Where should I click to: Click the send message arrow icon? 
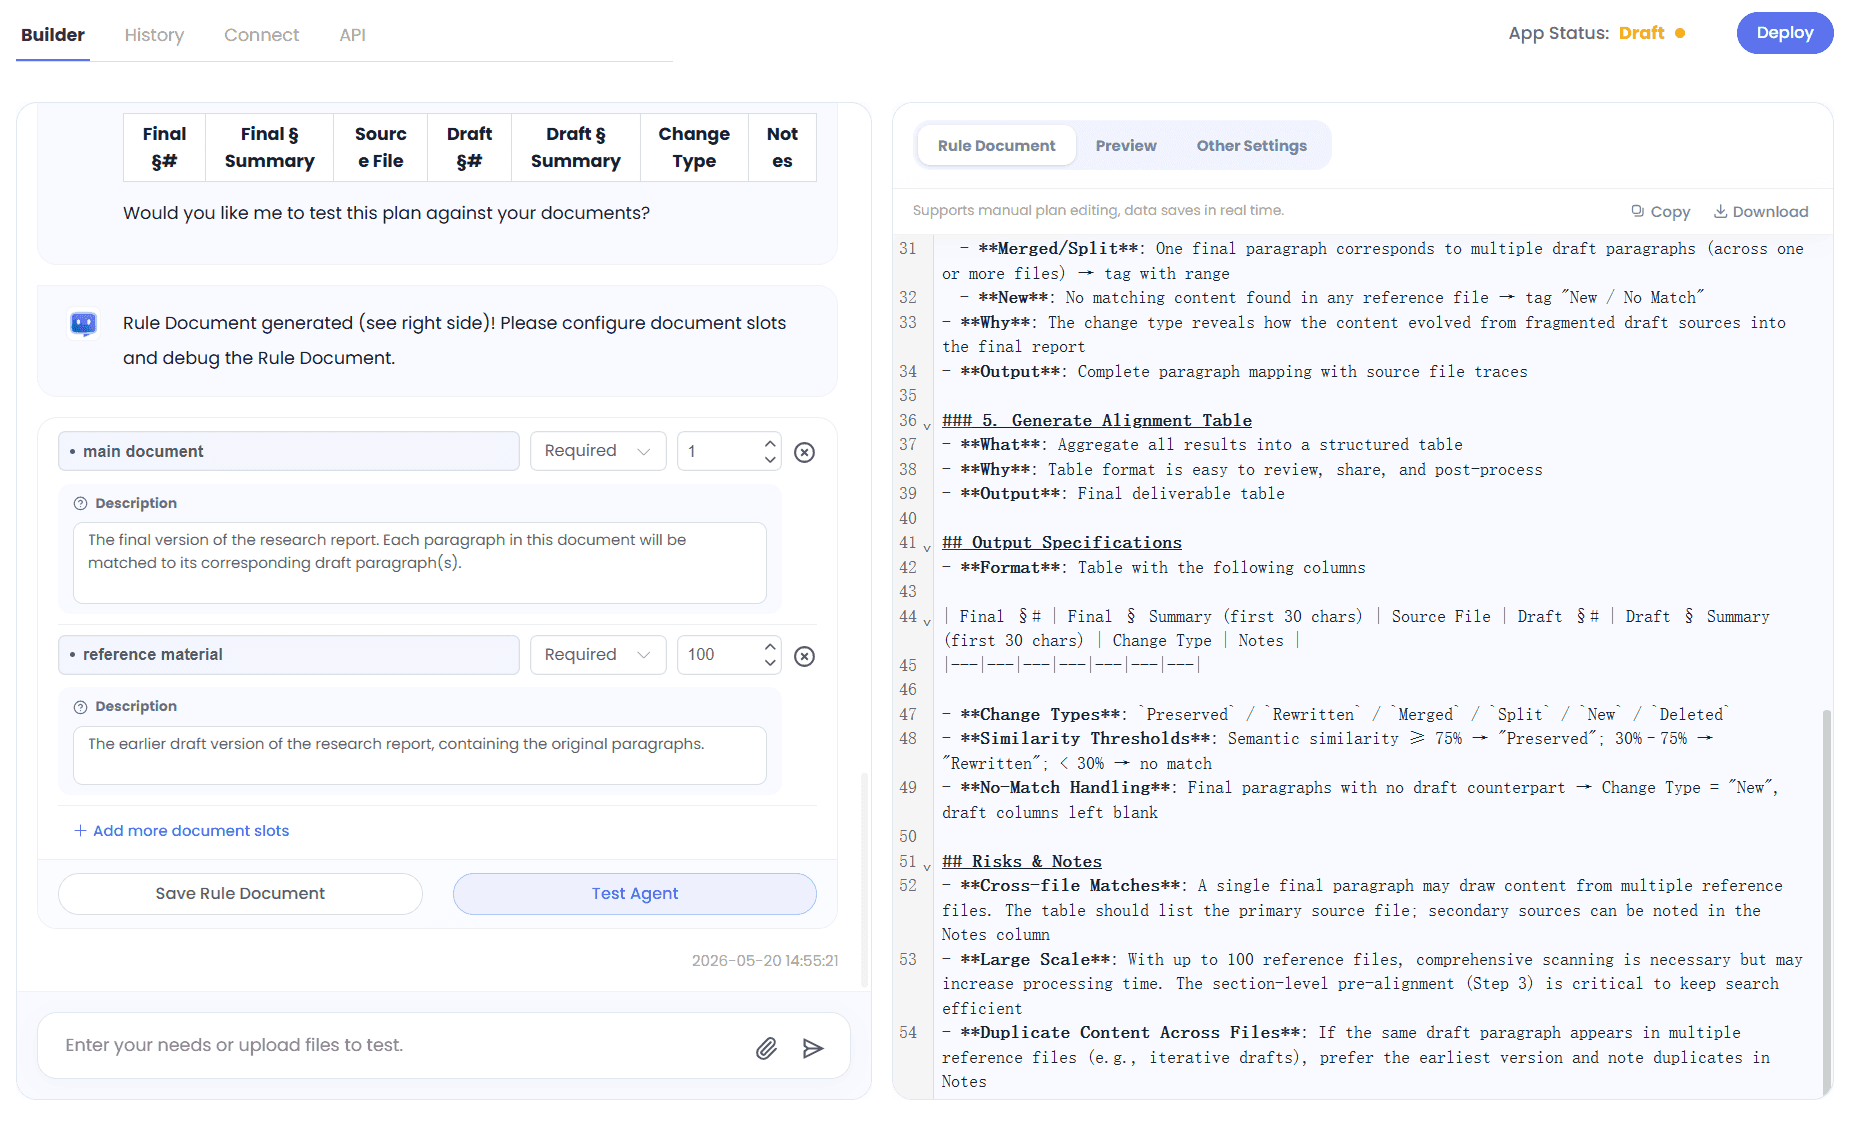pos(813,1048)
